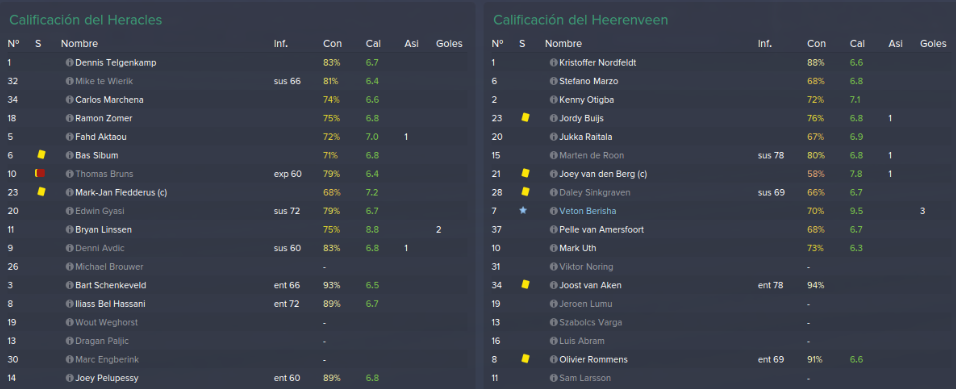Sort Heracles table by Inf. column
956x389 pixels.
(x=281, y=44)
